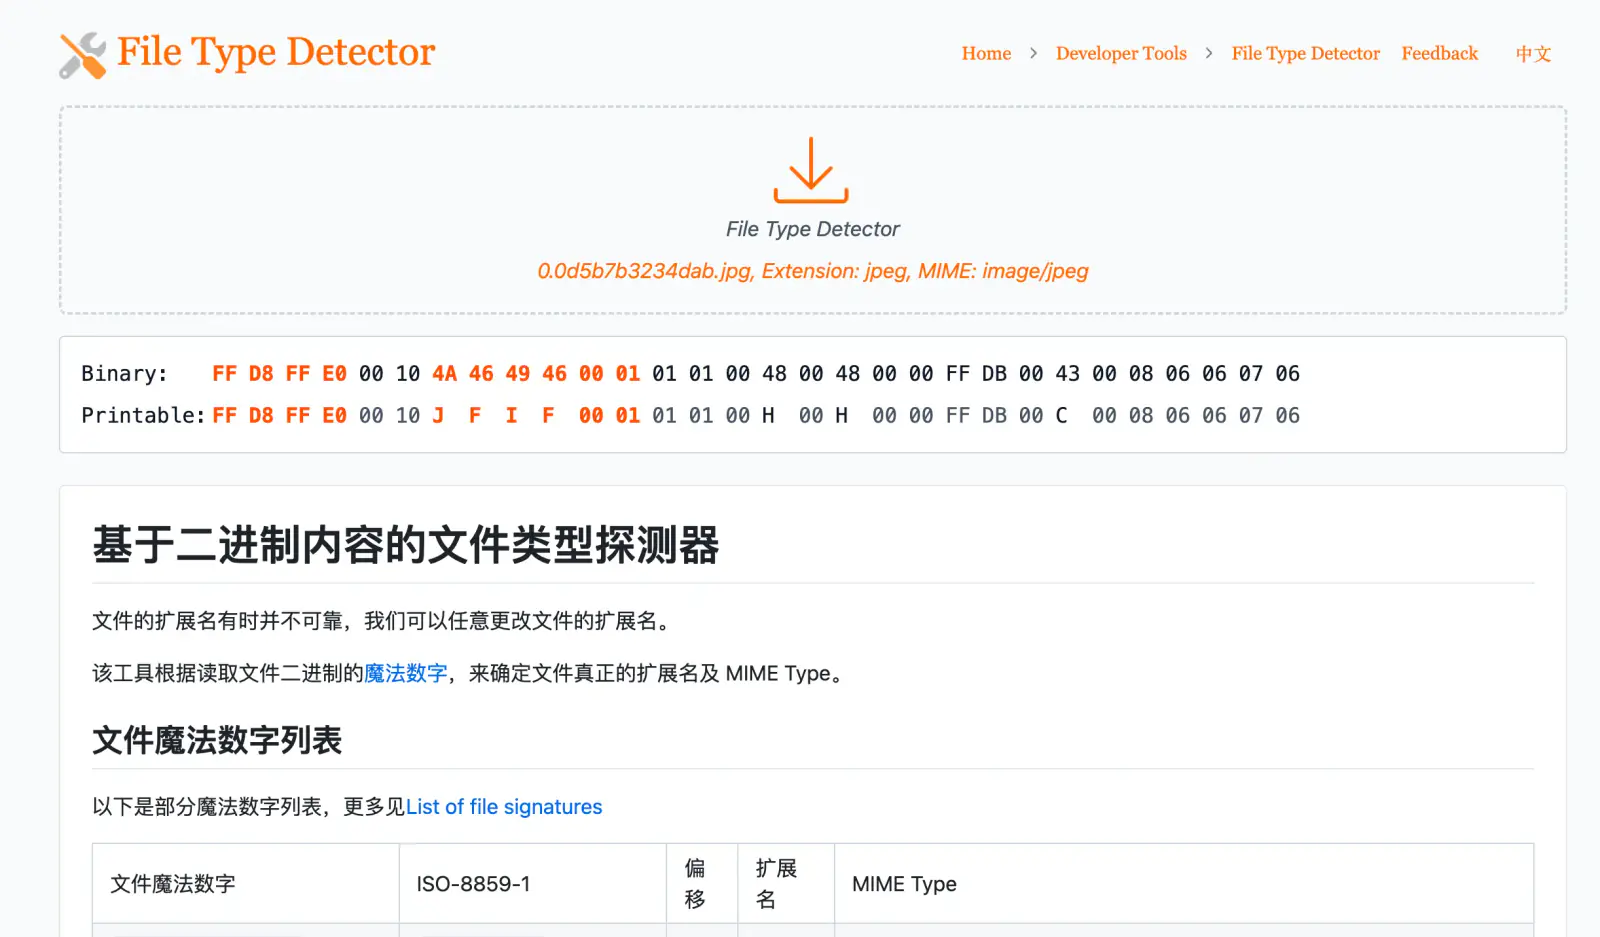
Task: Click the orange download arrow upload icon
Action: [x=811, y=170]
